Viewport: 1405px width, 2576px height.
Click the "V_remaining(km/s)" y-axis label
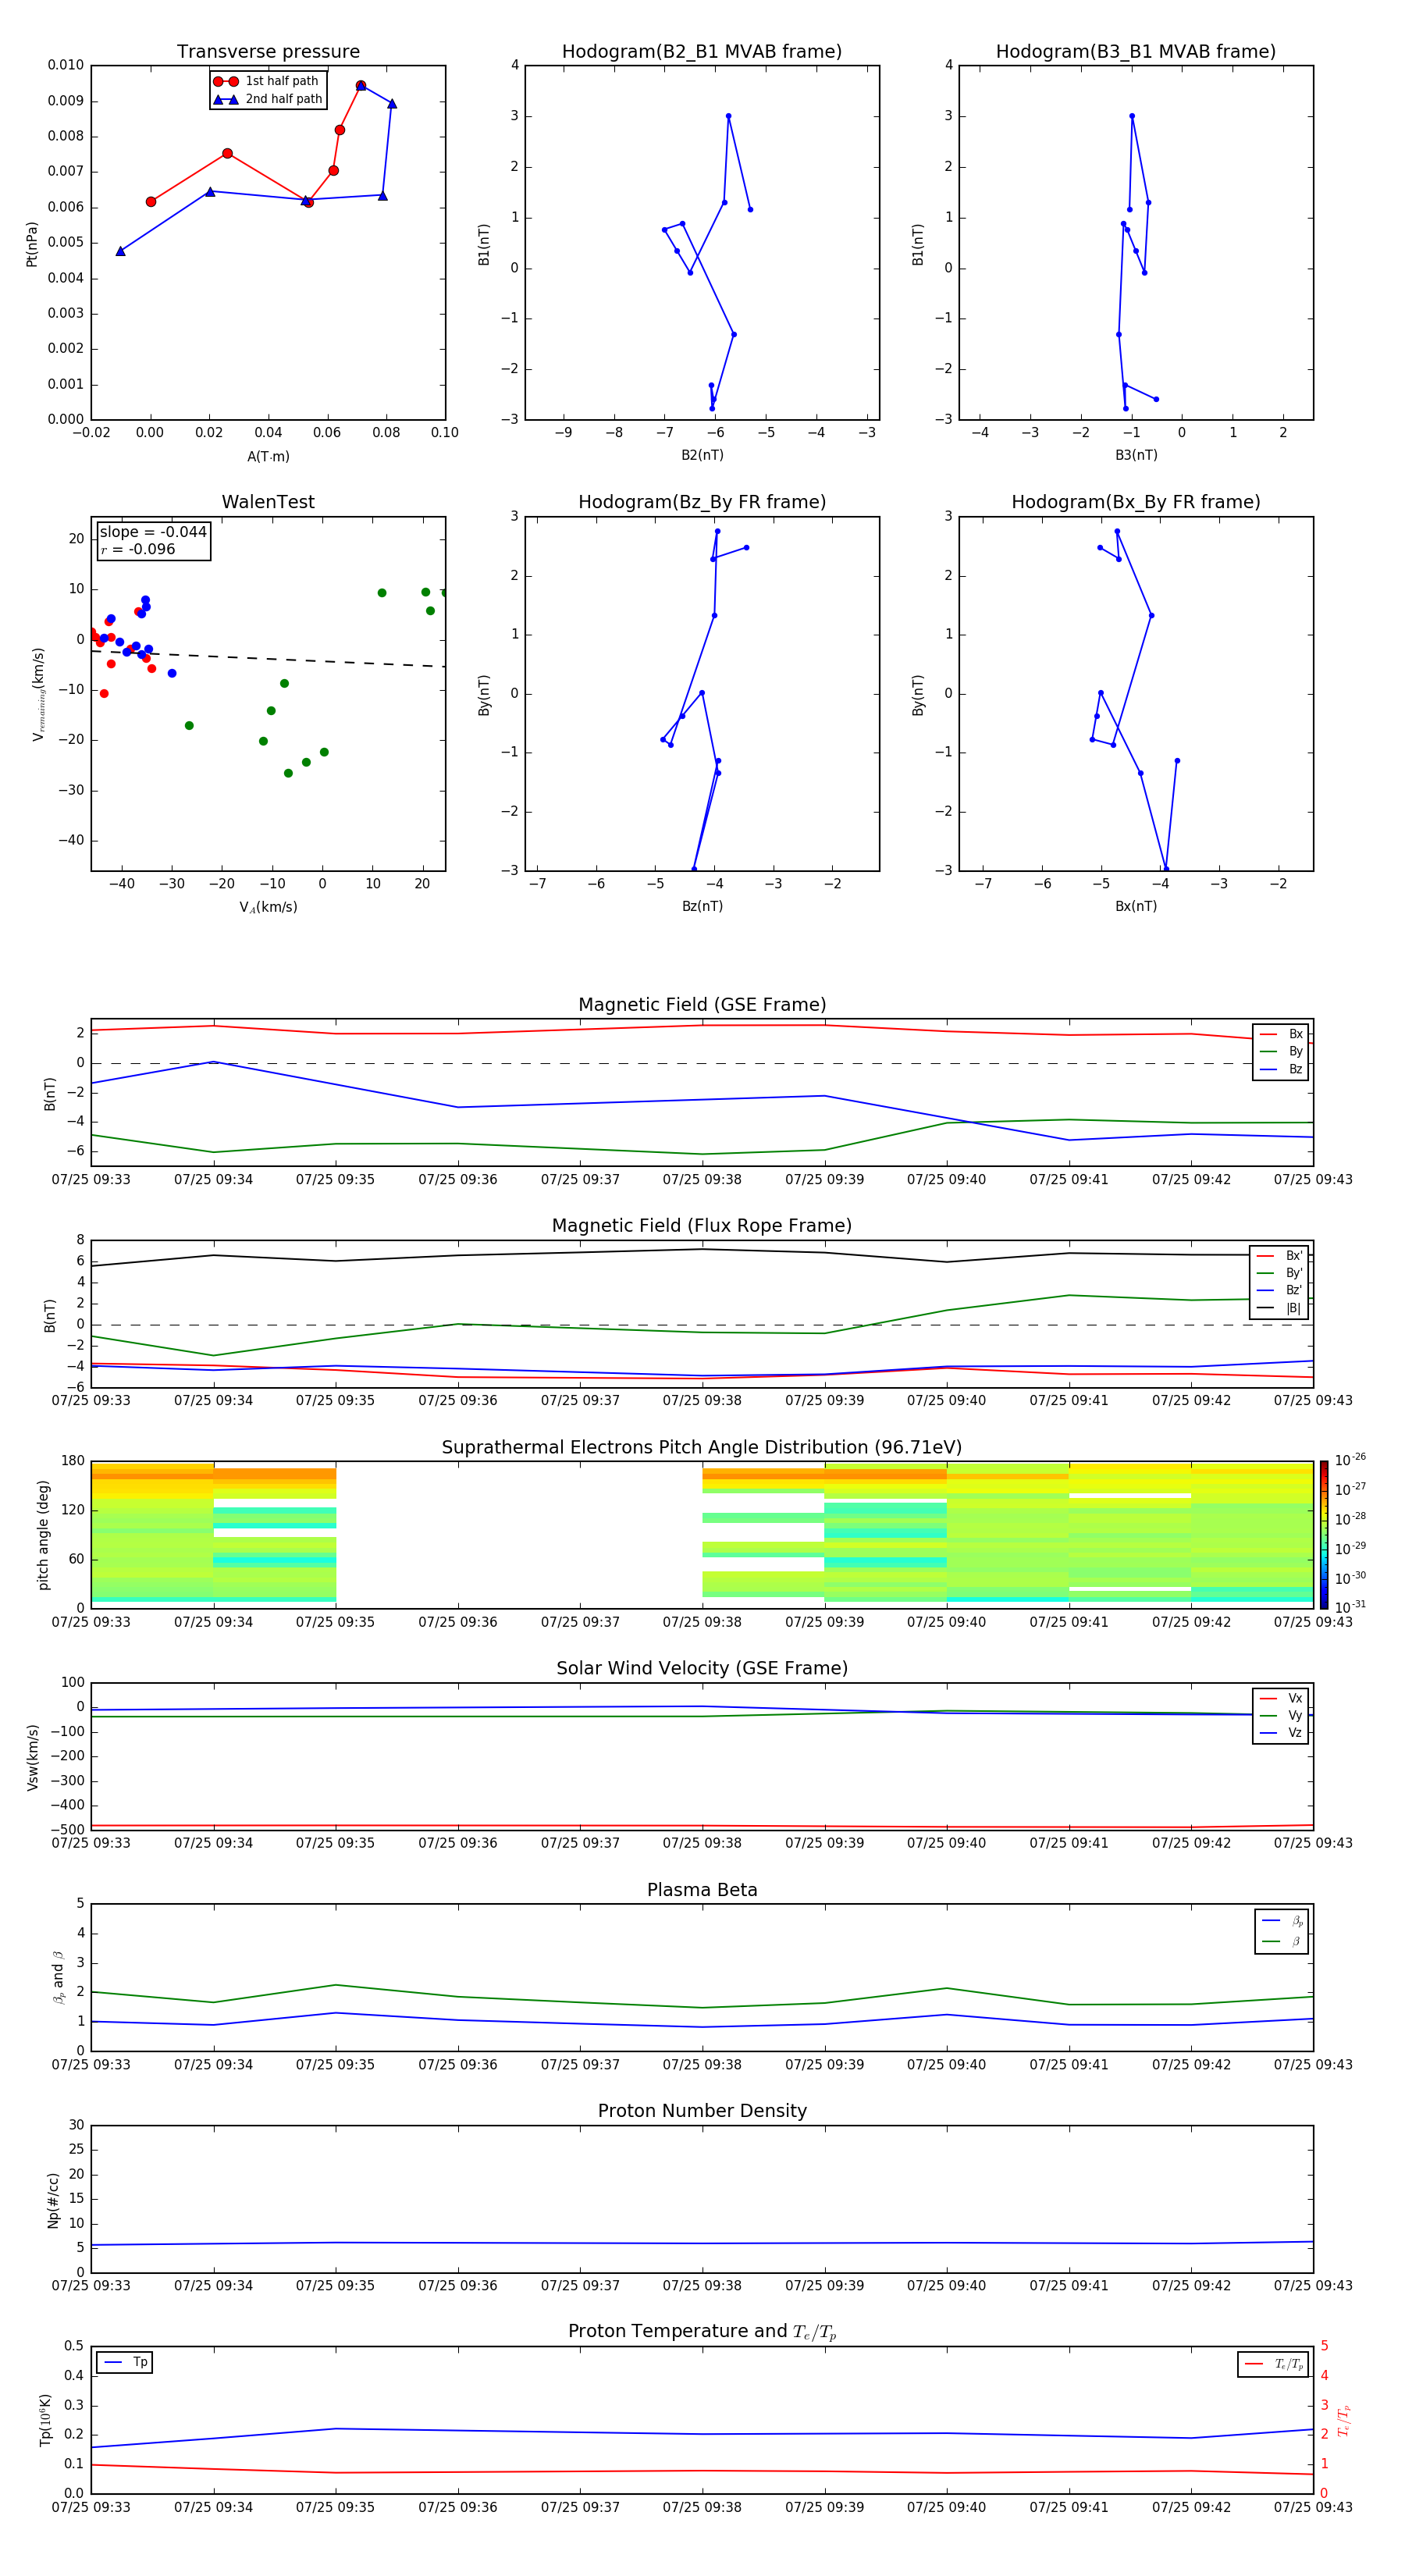(38, 694)
